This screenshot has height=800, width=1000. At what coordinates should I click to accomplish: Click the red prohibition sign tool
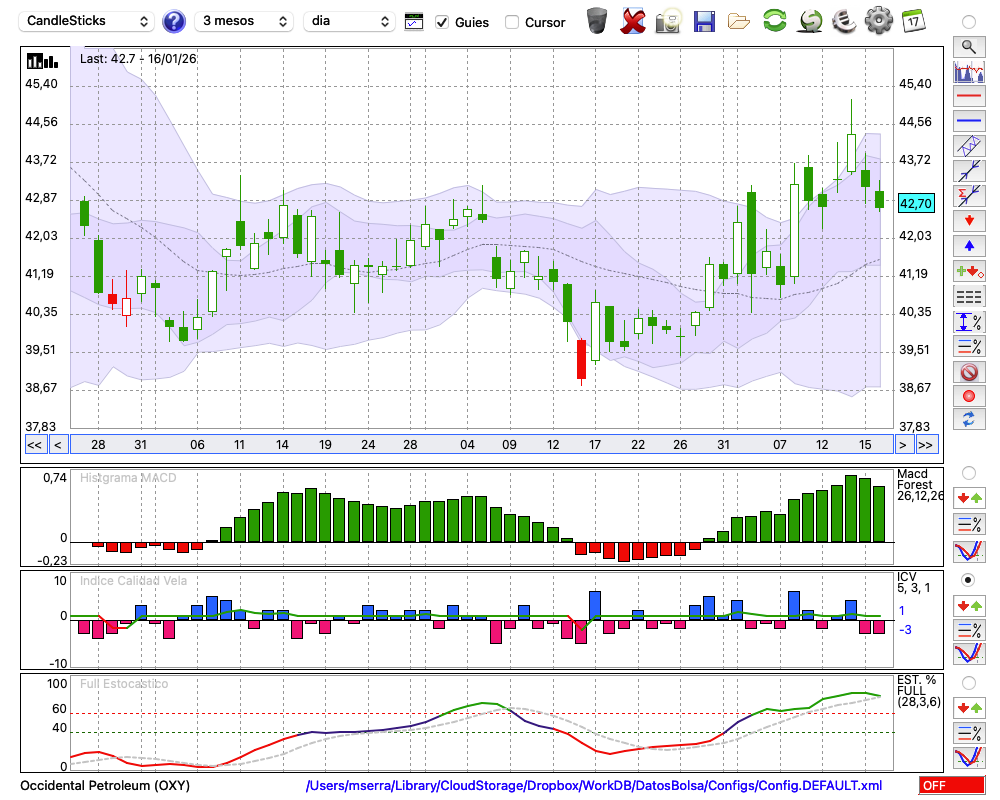pos(968,371)
